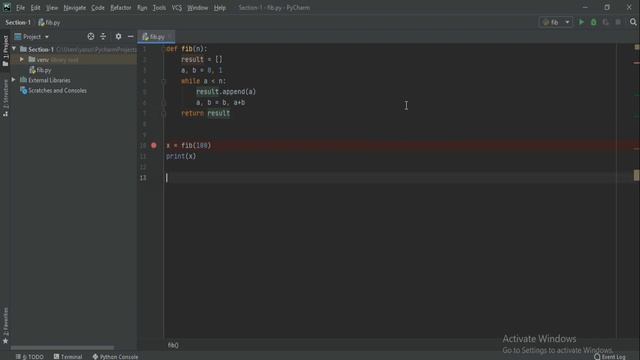The height and width of the screenshot is (360, 640).
Task: Click the PyCharm application icon in title bar
Action: 7,7
